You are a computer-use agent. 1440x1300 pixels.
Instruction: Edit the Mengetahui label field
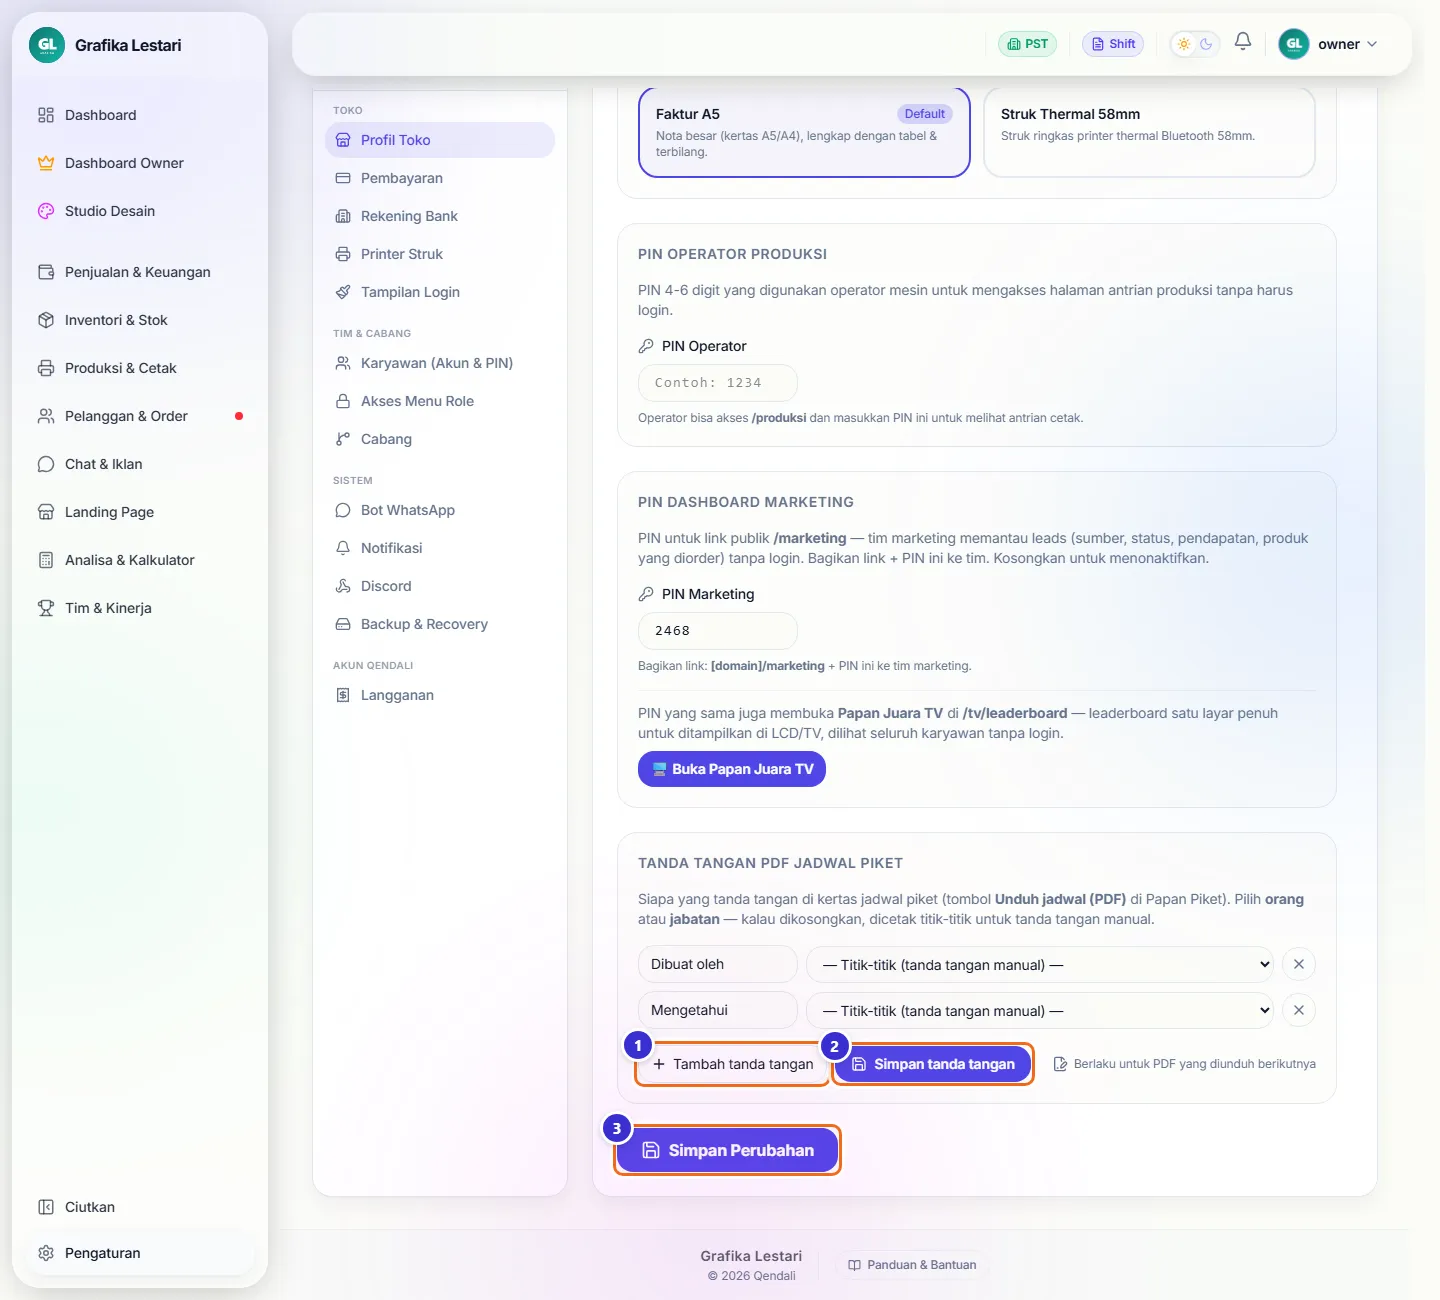(x=718, y=1010)
